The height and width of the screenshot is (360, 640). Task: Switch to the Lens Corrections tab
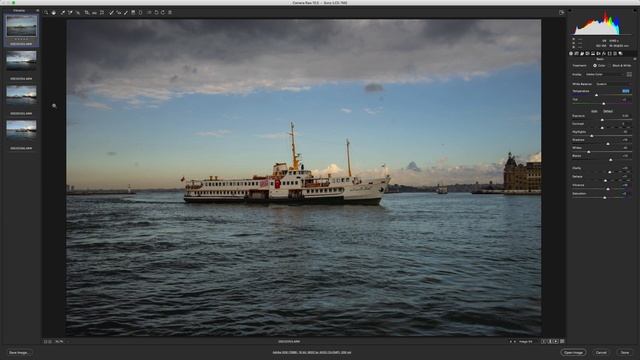(598, 53)
